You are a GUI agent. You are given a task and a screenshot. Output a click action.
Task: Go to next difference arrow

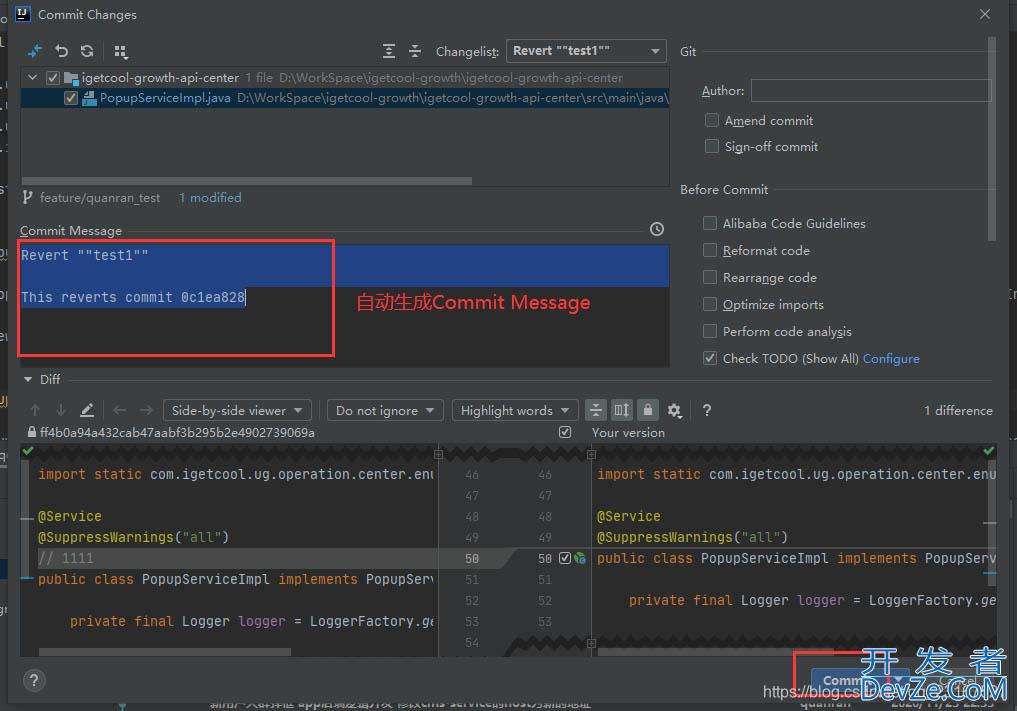(x=61, y=410)
